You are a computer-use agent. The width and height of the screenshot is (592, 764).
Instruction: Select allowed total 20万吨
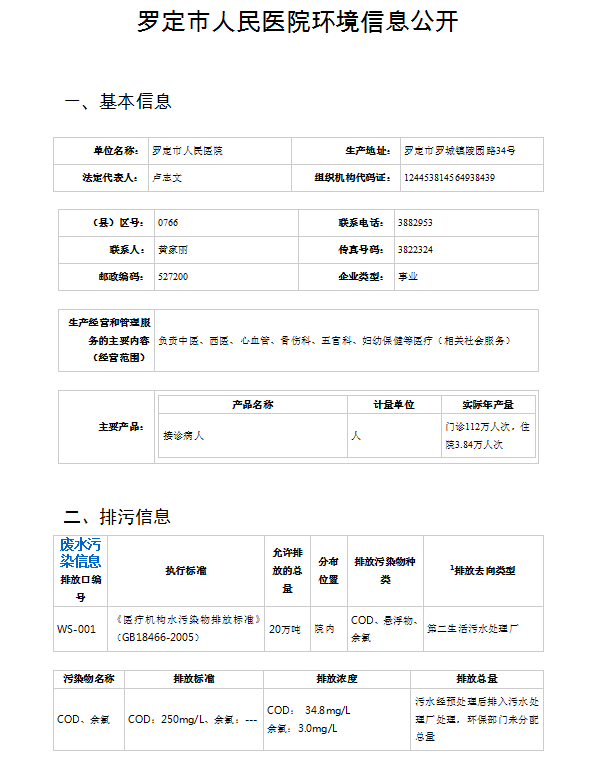coord(285,630)
